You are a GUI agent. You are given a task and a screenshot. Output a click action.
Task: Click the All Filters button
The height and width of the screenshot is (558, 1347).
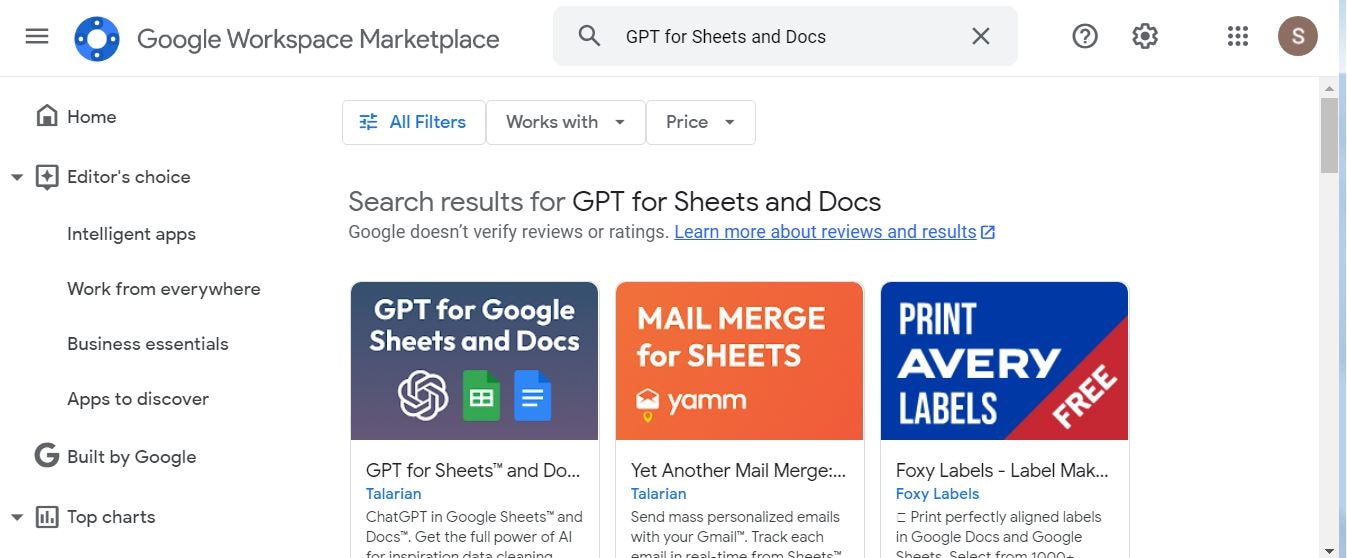(413, 122)
